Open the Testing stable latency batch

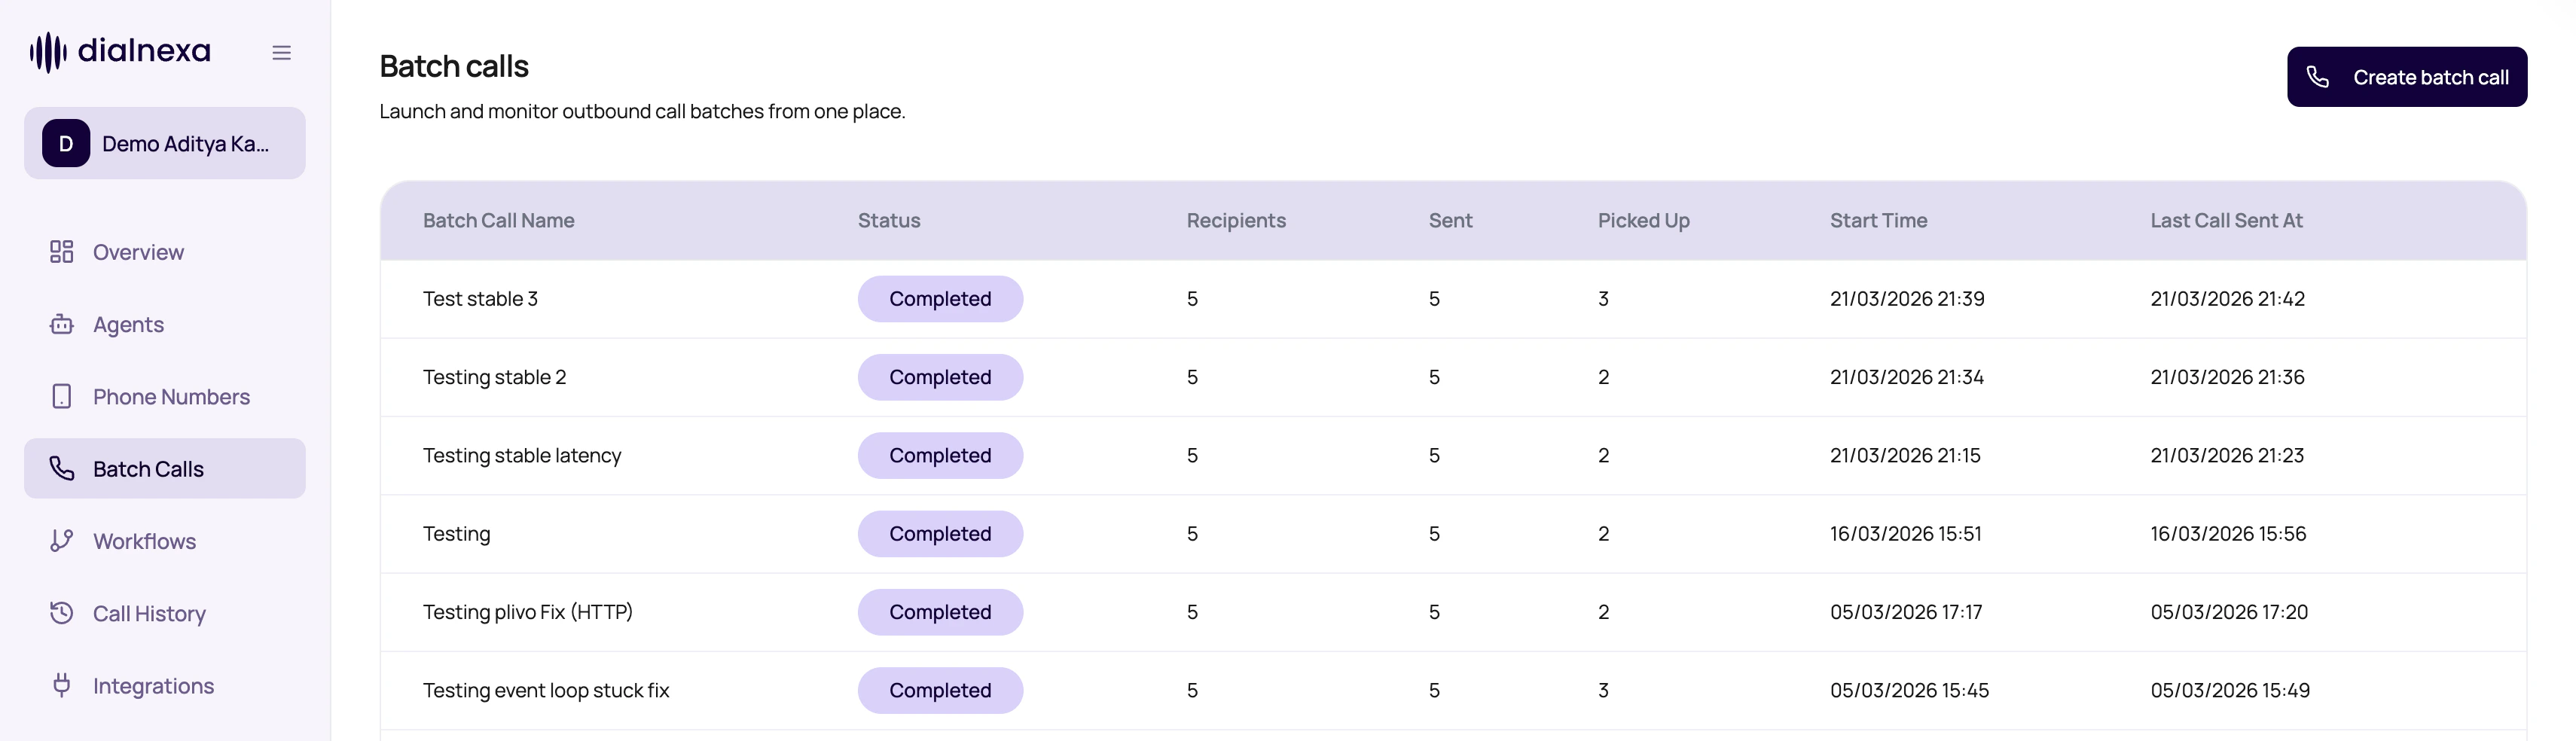pyautogui.click(x=1453, y=455)
